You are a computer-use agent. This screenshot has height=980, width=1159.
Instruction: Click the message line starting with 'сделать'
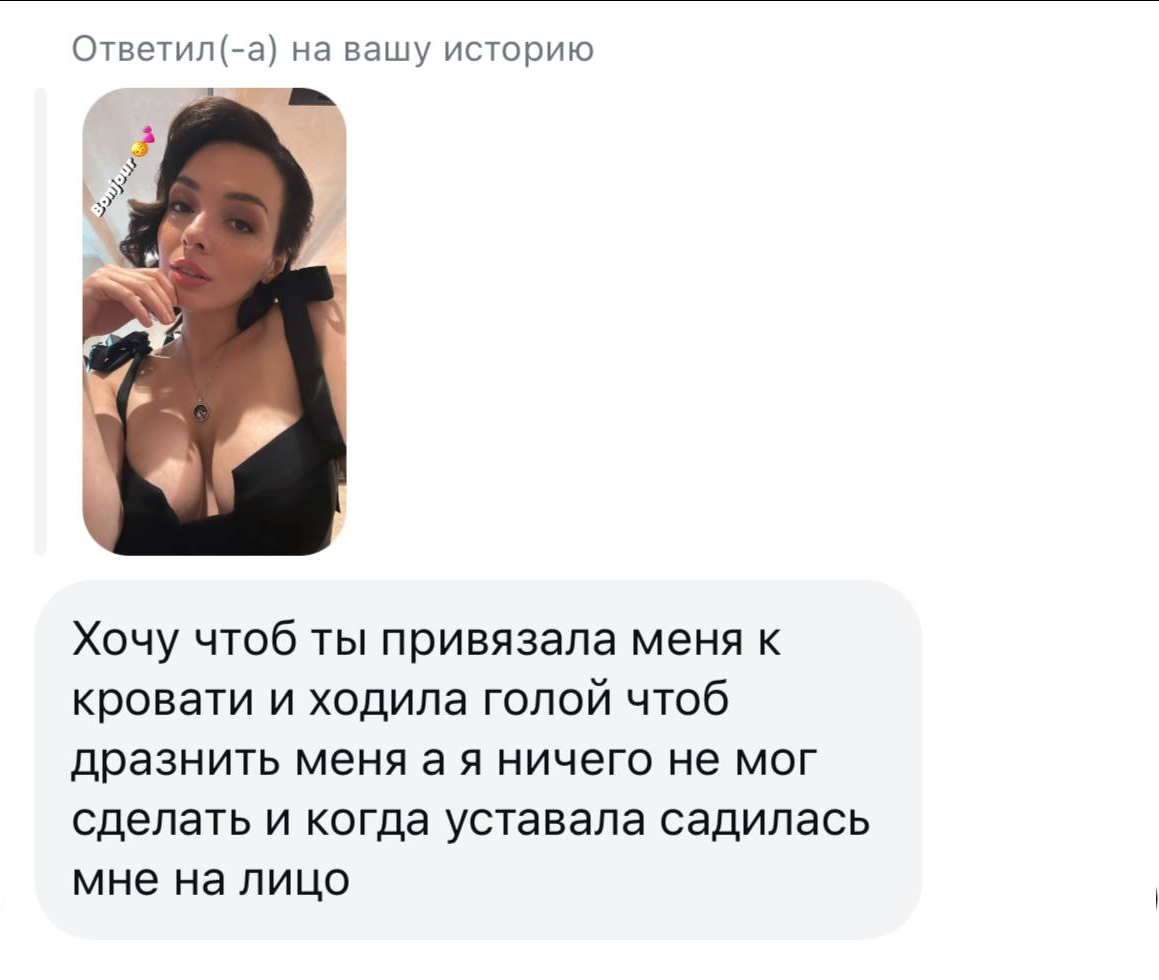471,820
